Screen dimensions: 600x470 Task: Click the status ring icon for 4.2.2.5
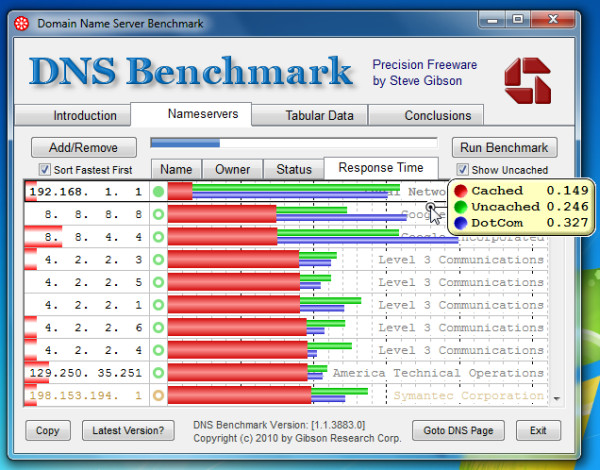[158, 282]
